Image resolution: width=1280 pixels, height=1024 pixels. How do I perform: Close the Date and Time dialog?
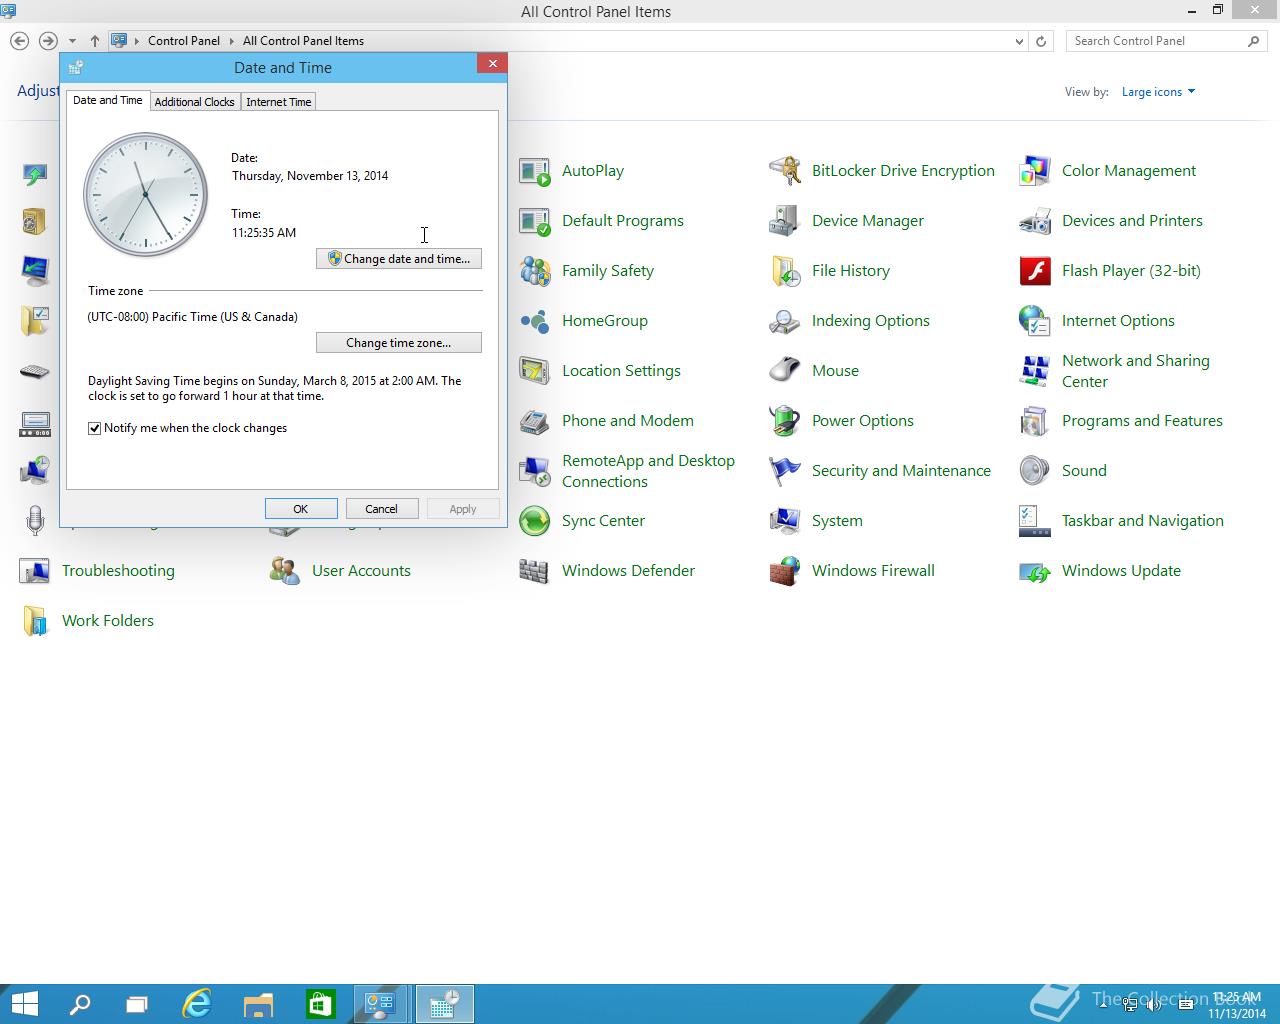tap(492, 64)
